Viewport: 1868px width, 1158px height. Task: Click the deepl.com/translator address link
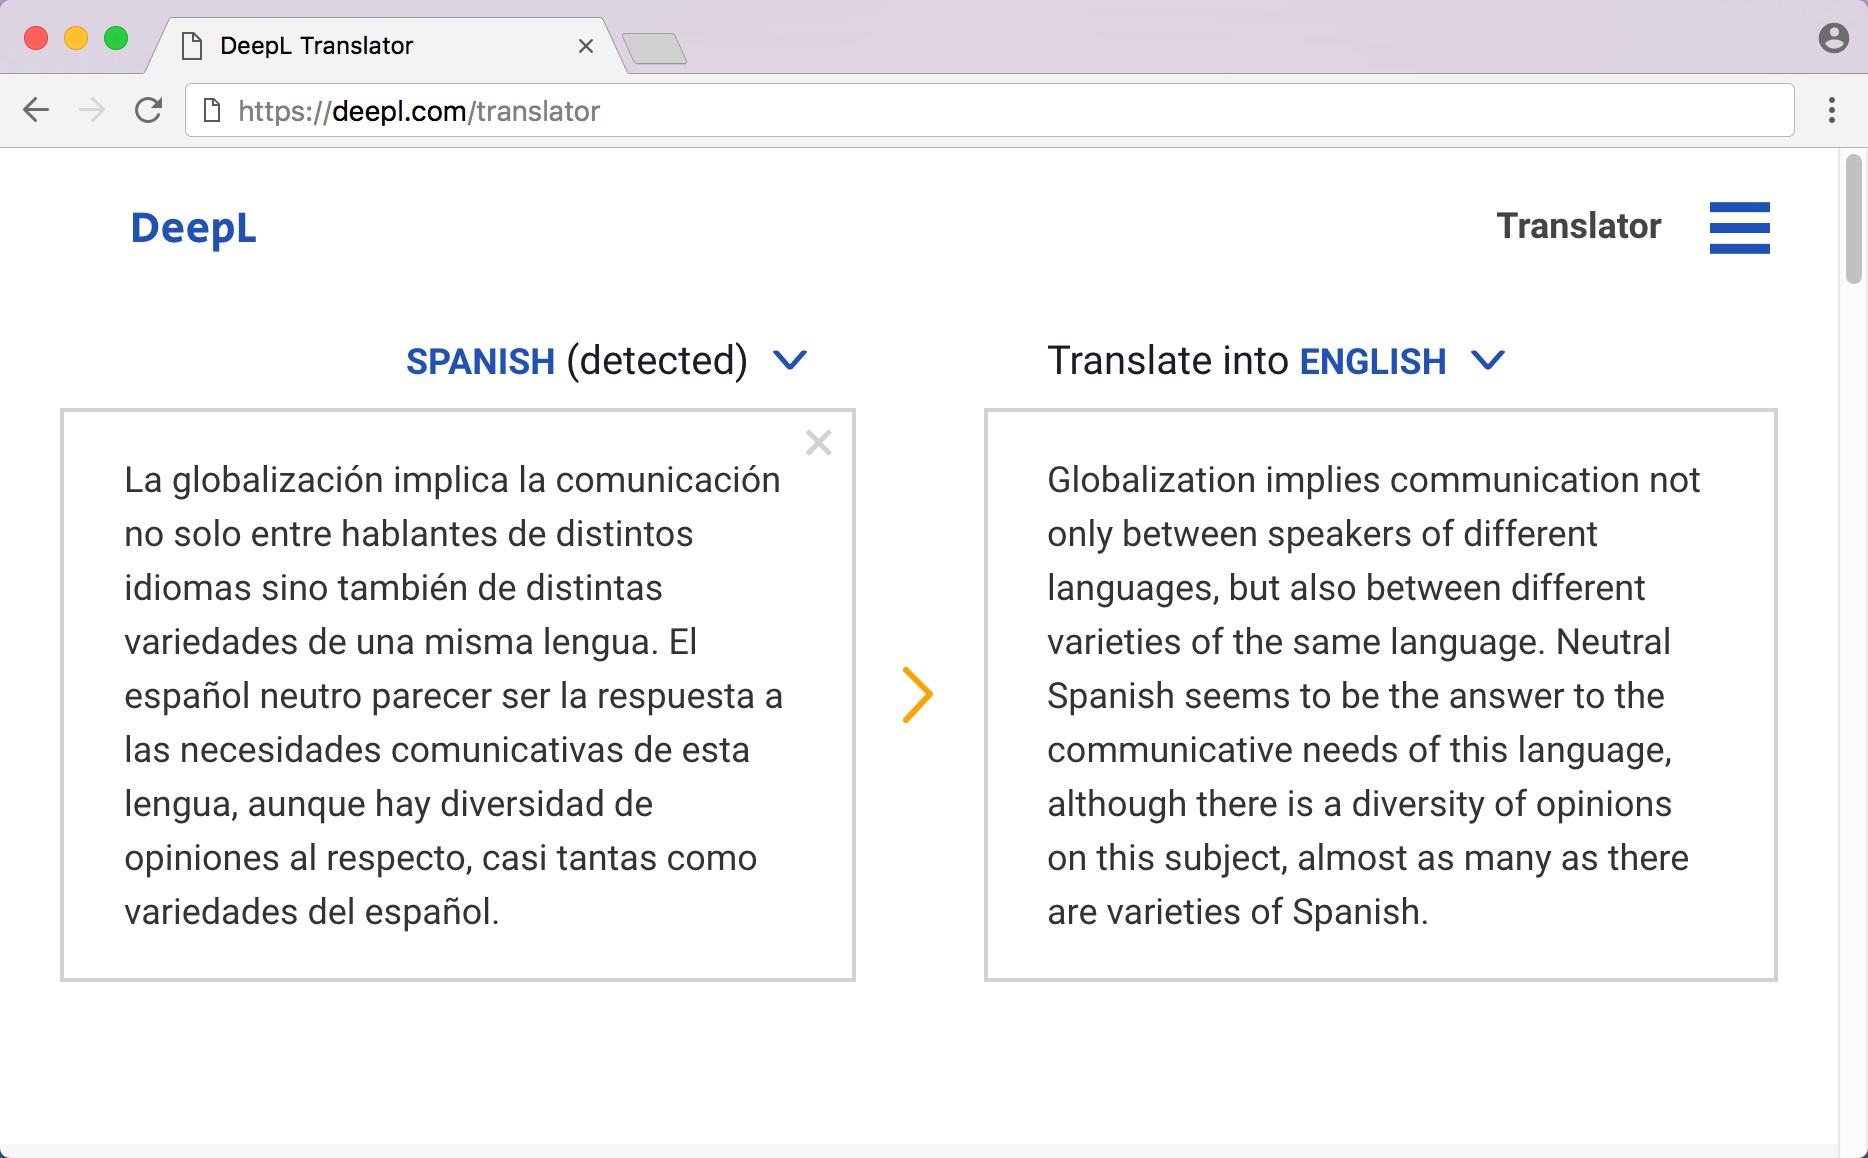(417, 111)
